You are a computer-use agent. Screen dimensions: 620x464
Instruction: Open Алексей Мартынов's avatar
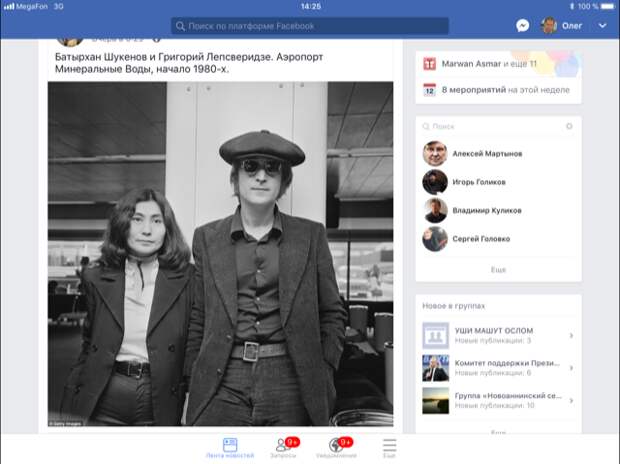[x=435, y=153]
